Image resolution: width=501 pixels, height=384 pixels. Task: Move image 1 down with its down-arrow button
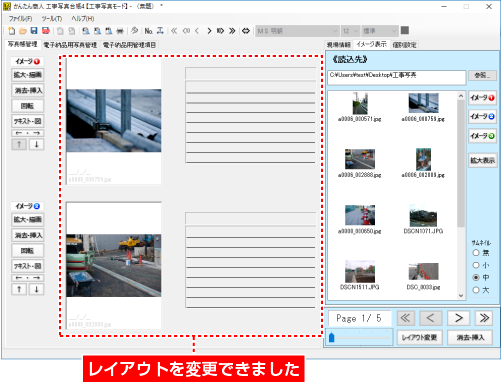(x=37, y=144)
